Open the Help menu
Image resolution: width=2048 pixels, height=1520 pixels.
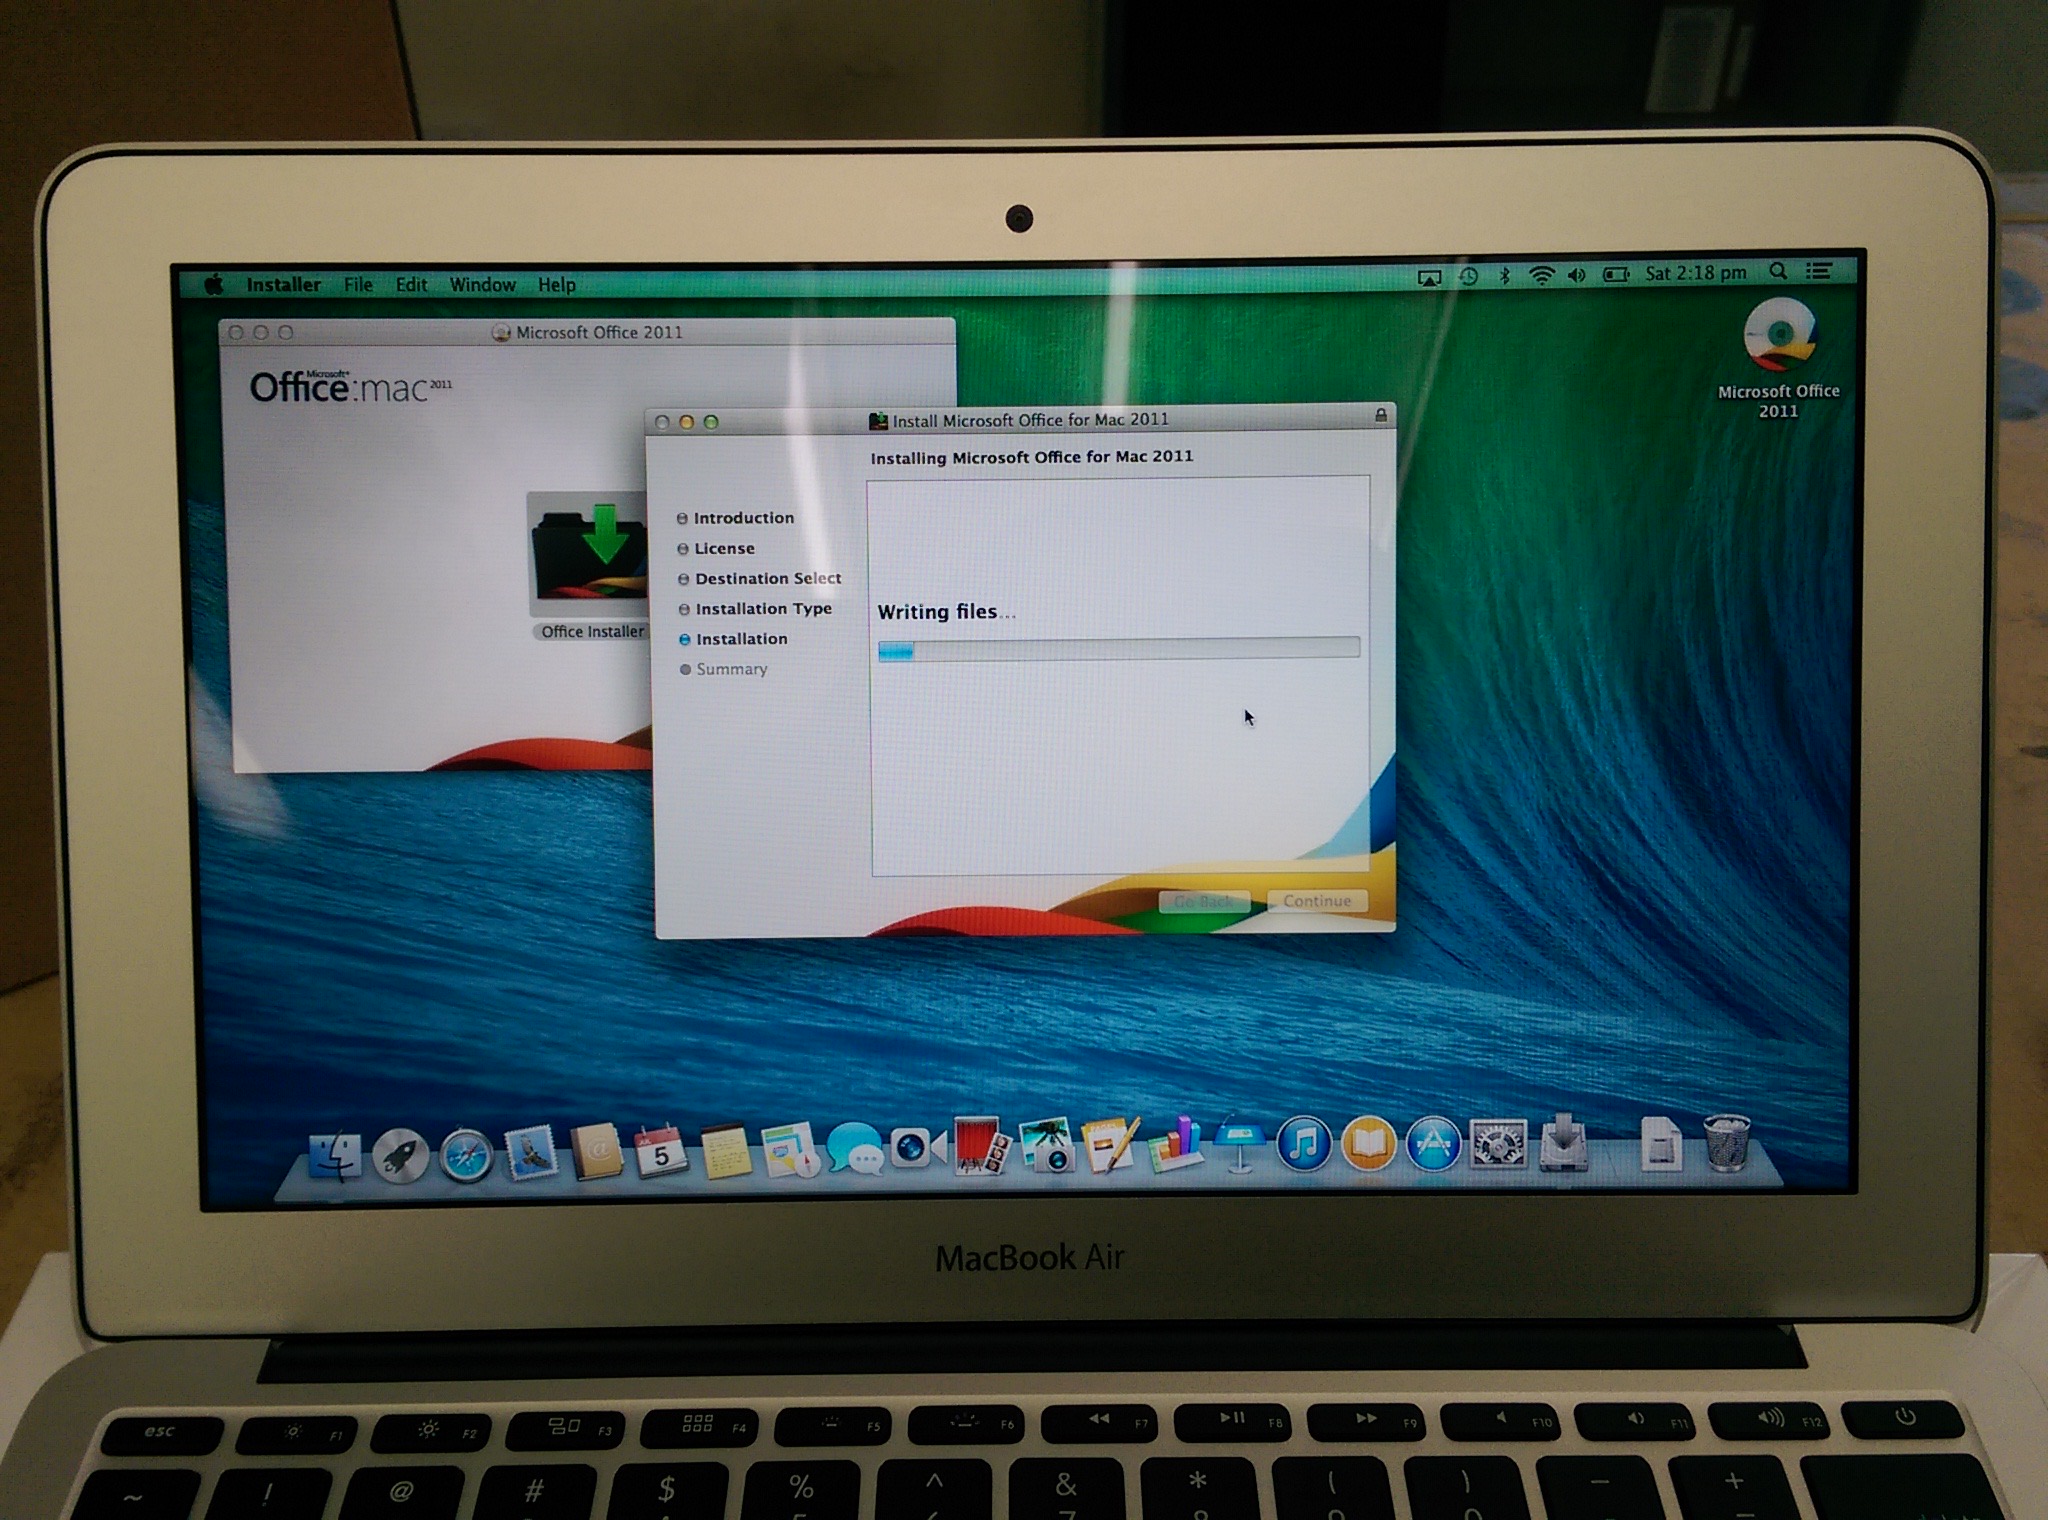click(557, 285)
